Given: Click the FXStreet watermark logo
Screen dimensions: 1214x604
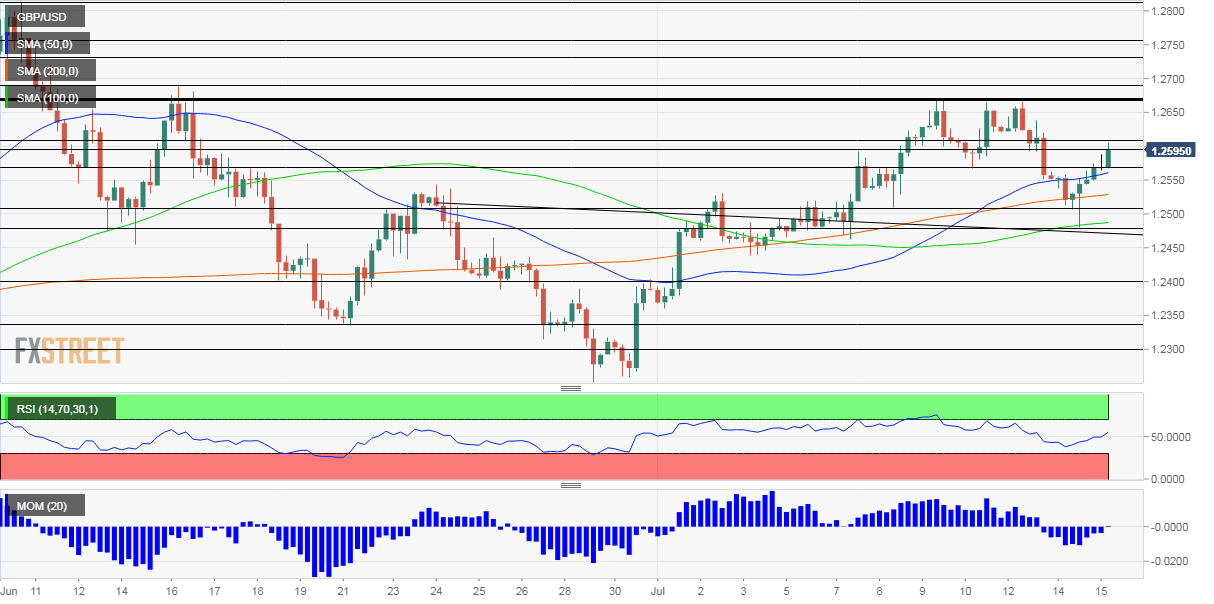Looking at the screenshot, I should [69, 350].
